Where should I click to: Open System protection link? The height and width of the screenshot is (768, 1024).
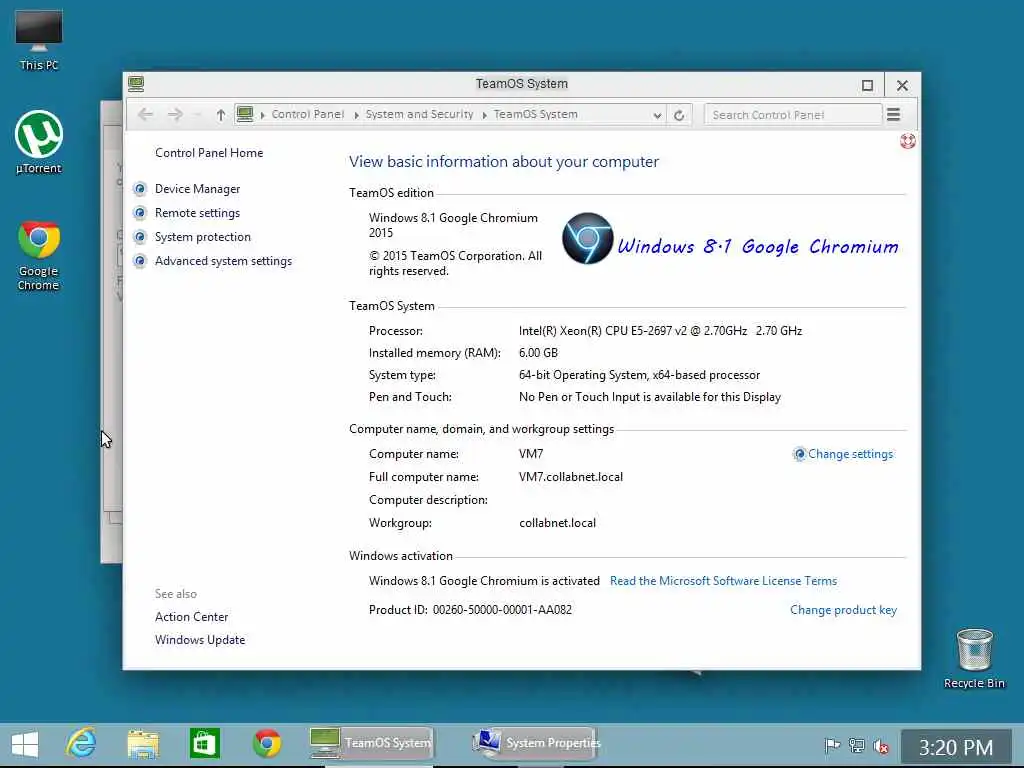(202, 237)
